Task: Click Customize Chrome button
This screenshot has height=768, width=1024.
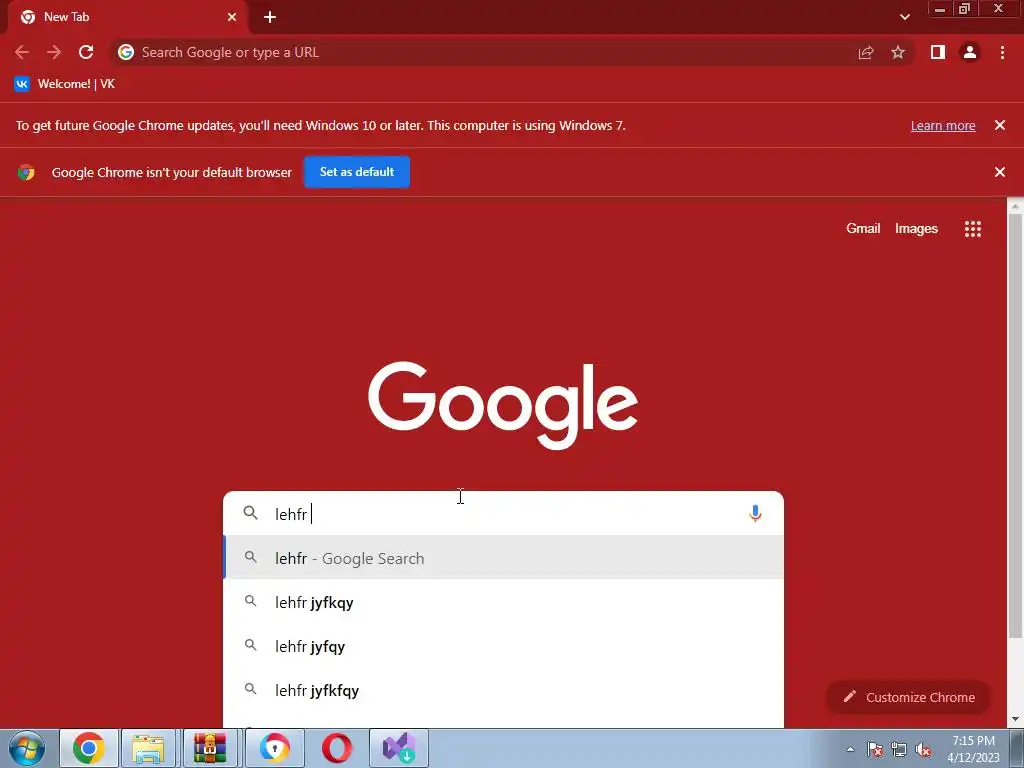Action: coord(908,697)
